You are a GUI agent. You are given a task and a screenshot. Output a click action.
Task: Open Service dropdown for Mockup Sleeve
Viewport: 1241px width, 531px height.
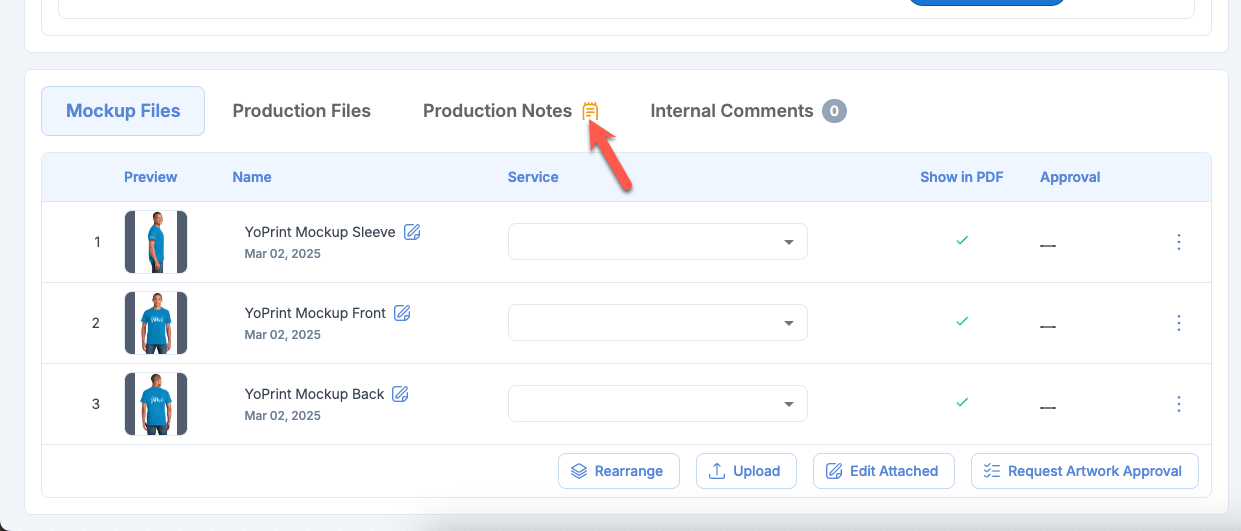click(657, 242)
